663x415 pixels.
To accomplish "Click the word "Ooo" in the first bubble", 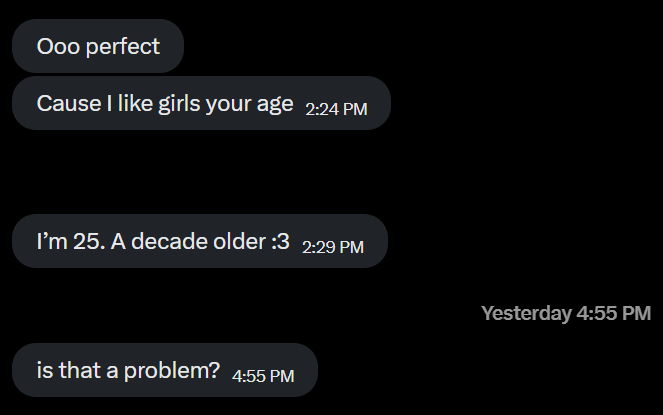I will [x=58, y=47].
